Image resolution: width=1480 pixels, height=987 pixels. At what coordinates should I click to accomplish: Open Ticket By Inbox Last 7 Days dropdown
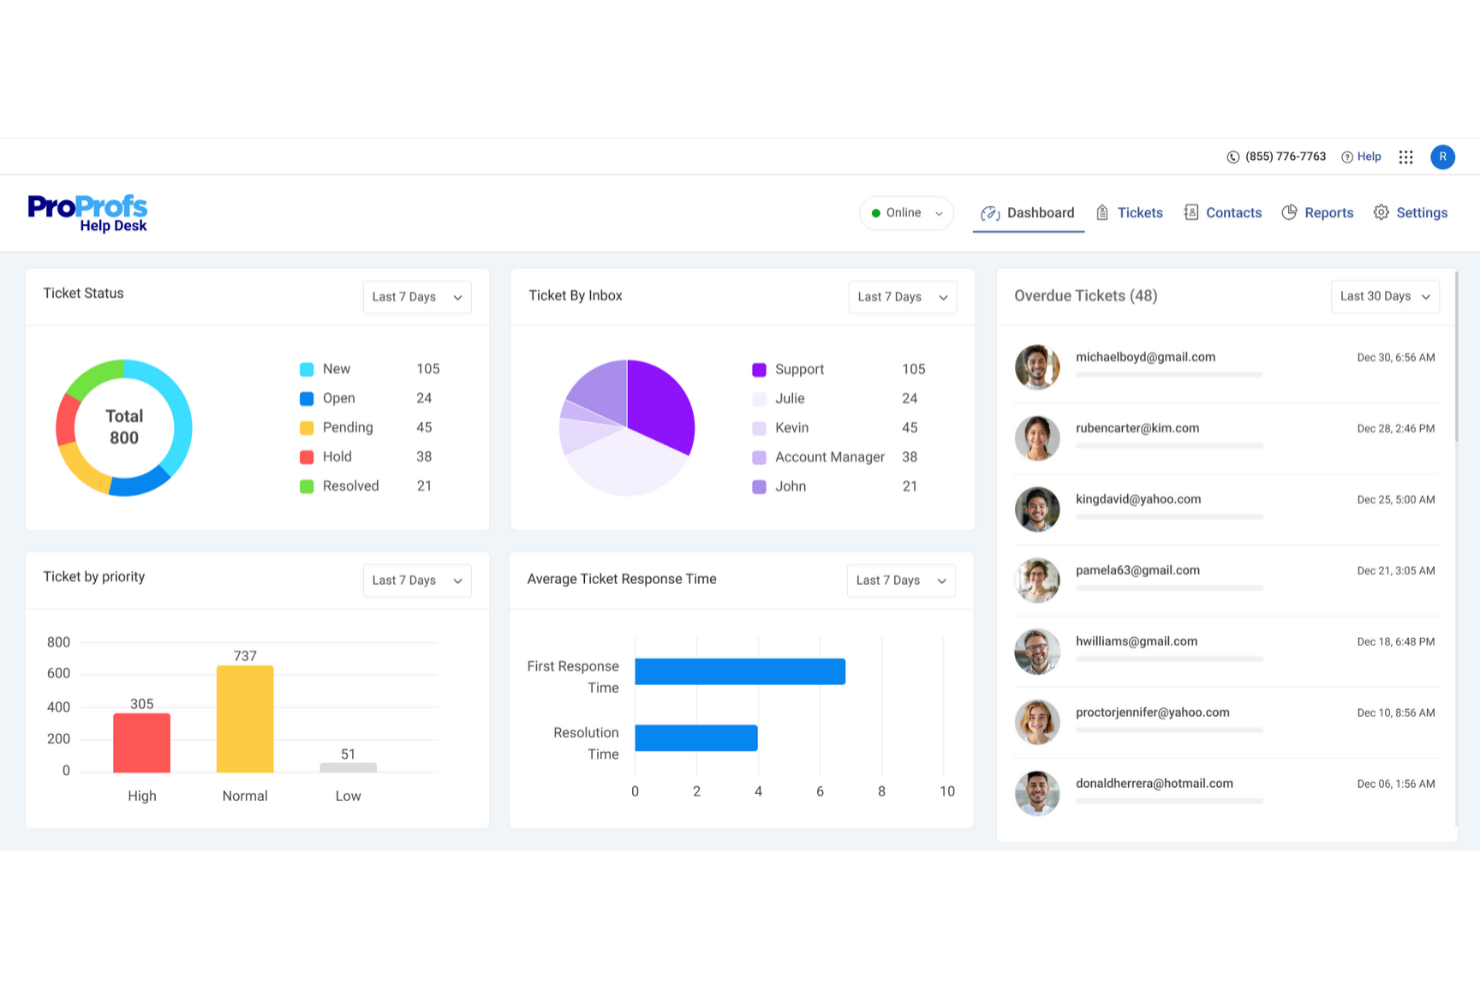903,297
